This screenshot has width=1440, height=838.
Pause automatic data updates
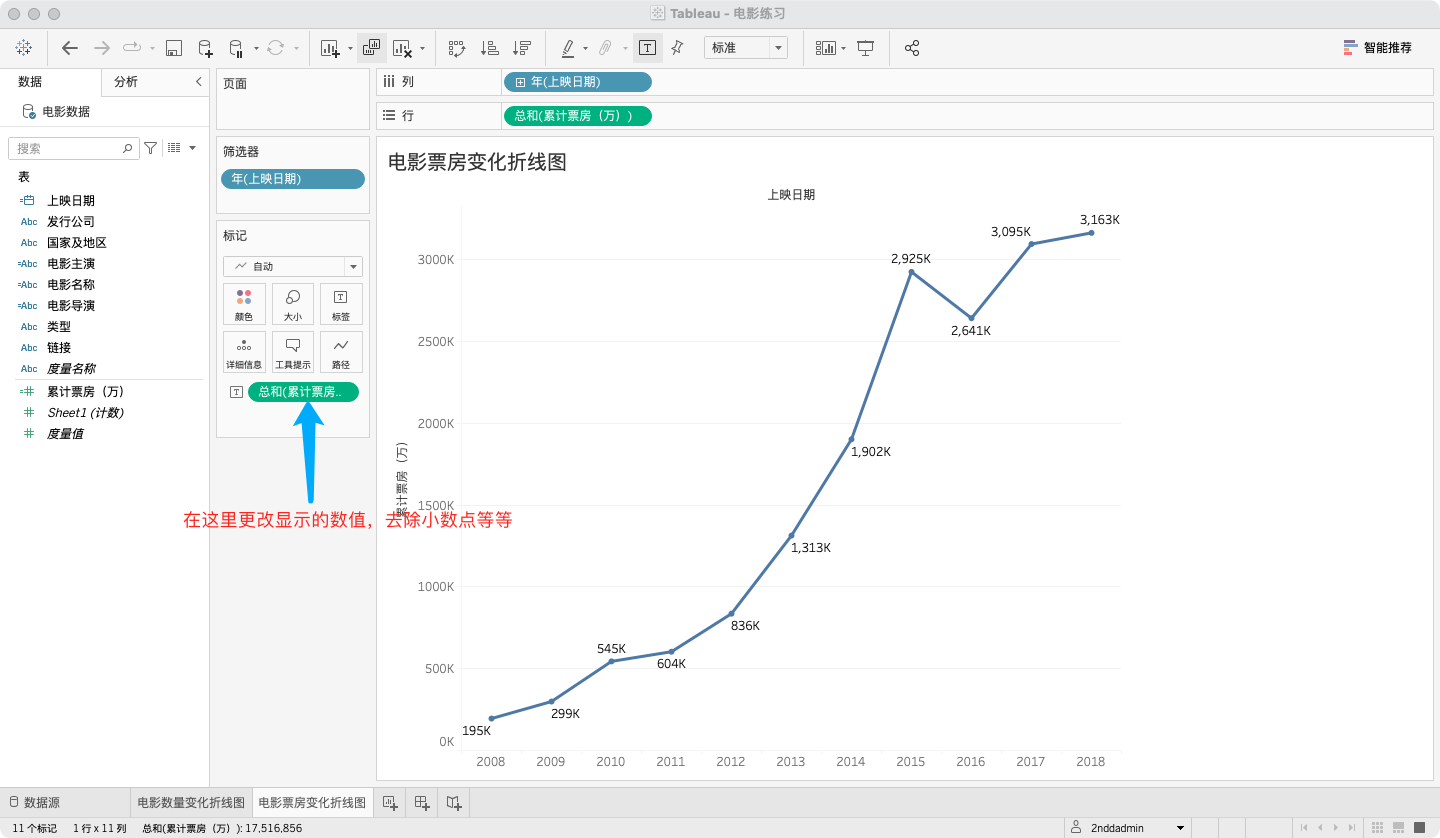(236, 47)
